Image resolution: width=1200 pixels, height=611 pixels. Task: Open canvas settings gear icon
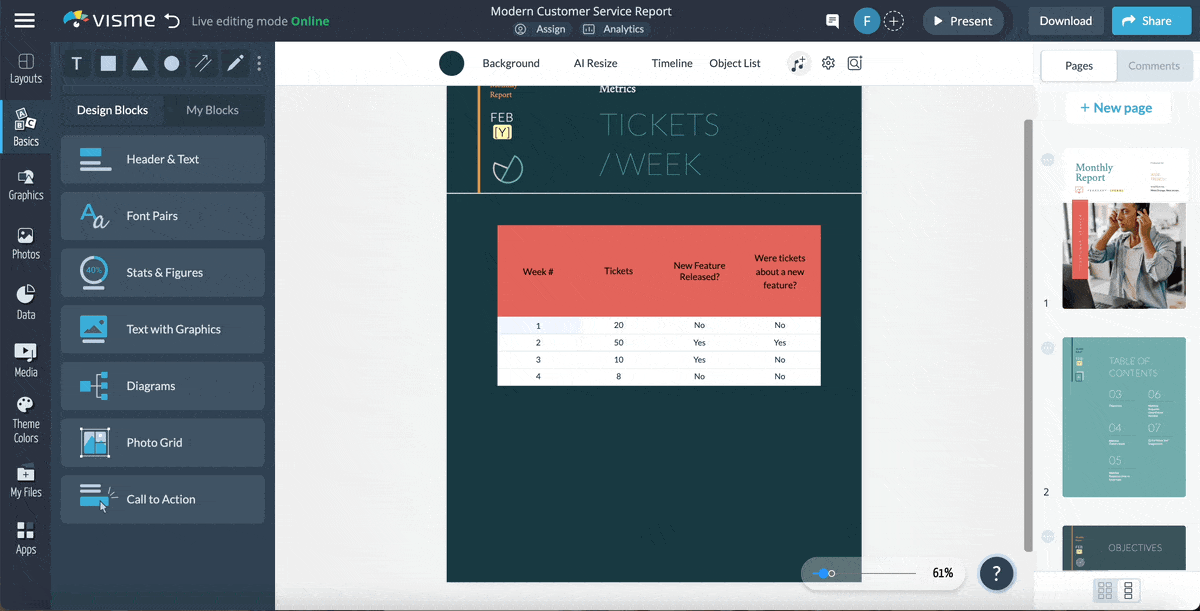(828, 63)
